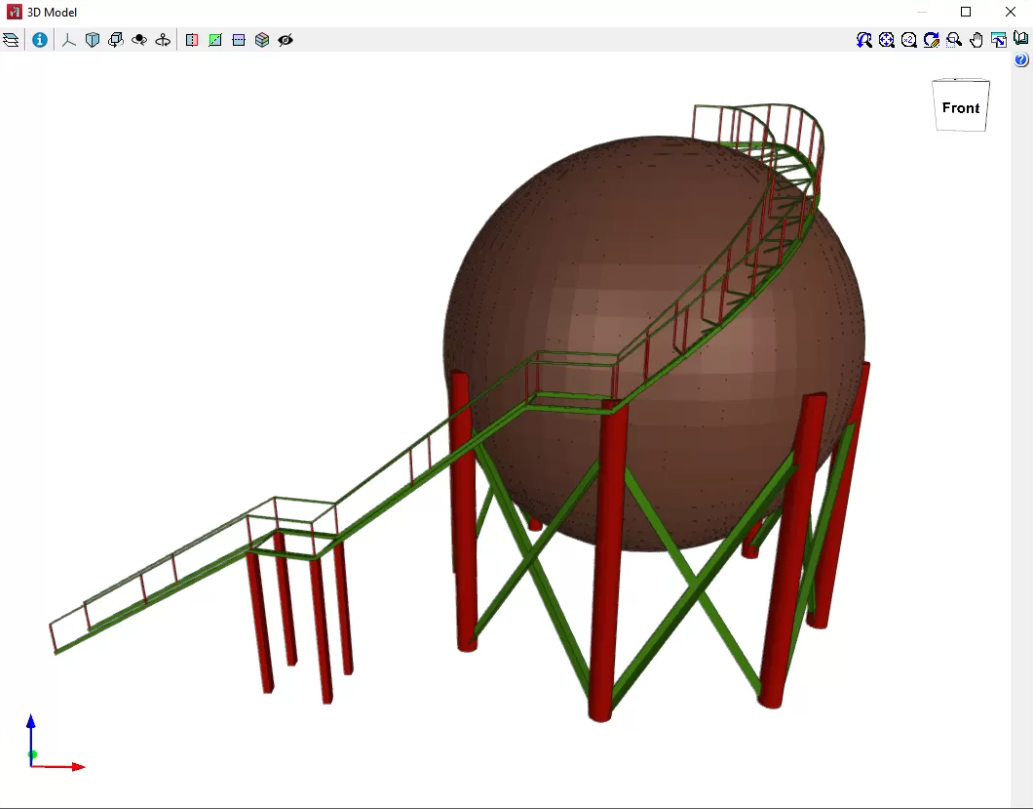The width and height of the screenshot is (1033, 809).
Task: Click the multicolored layered cube icon
Action: pos(262,40)
